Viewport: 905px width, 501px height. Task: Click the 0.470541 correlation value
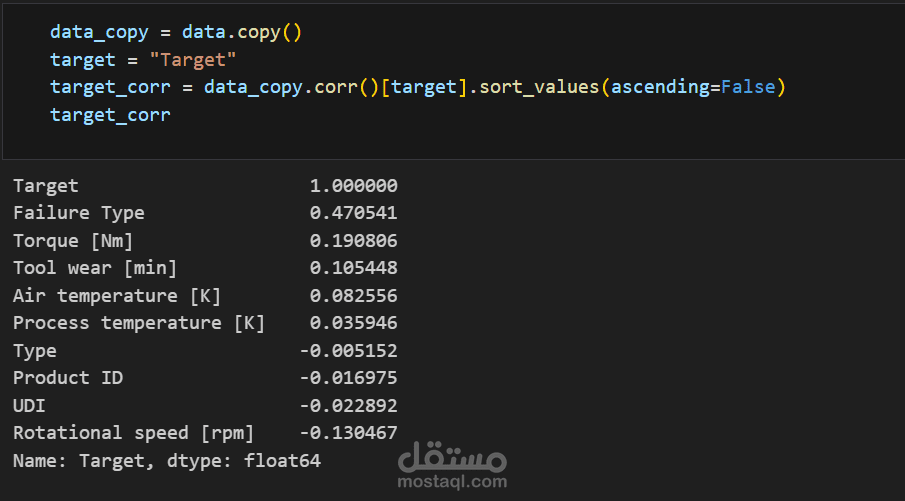pyautogui.click(x=354, y=213)
